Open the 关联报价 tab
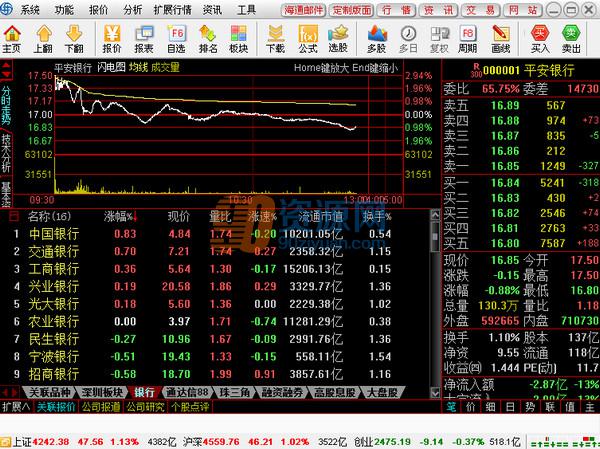The image size is (600, 449). (56, 407)
